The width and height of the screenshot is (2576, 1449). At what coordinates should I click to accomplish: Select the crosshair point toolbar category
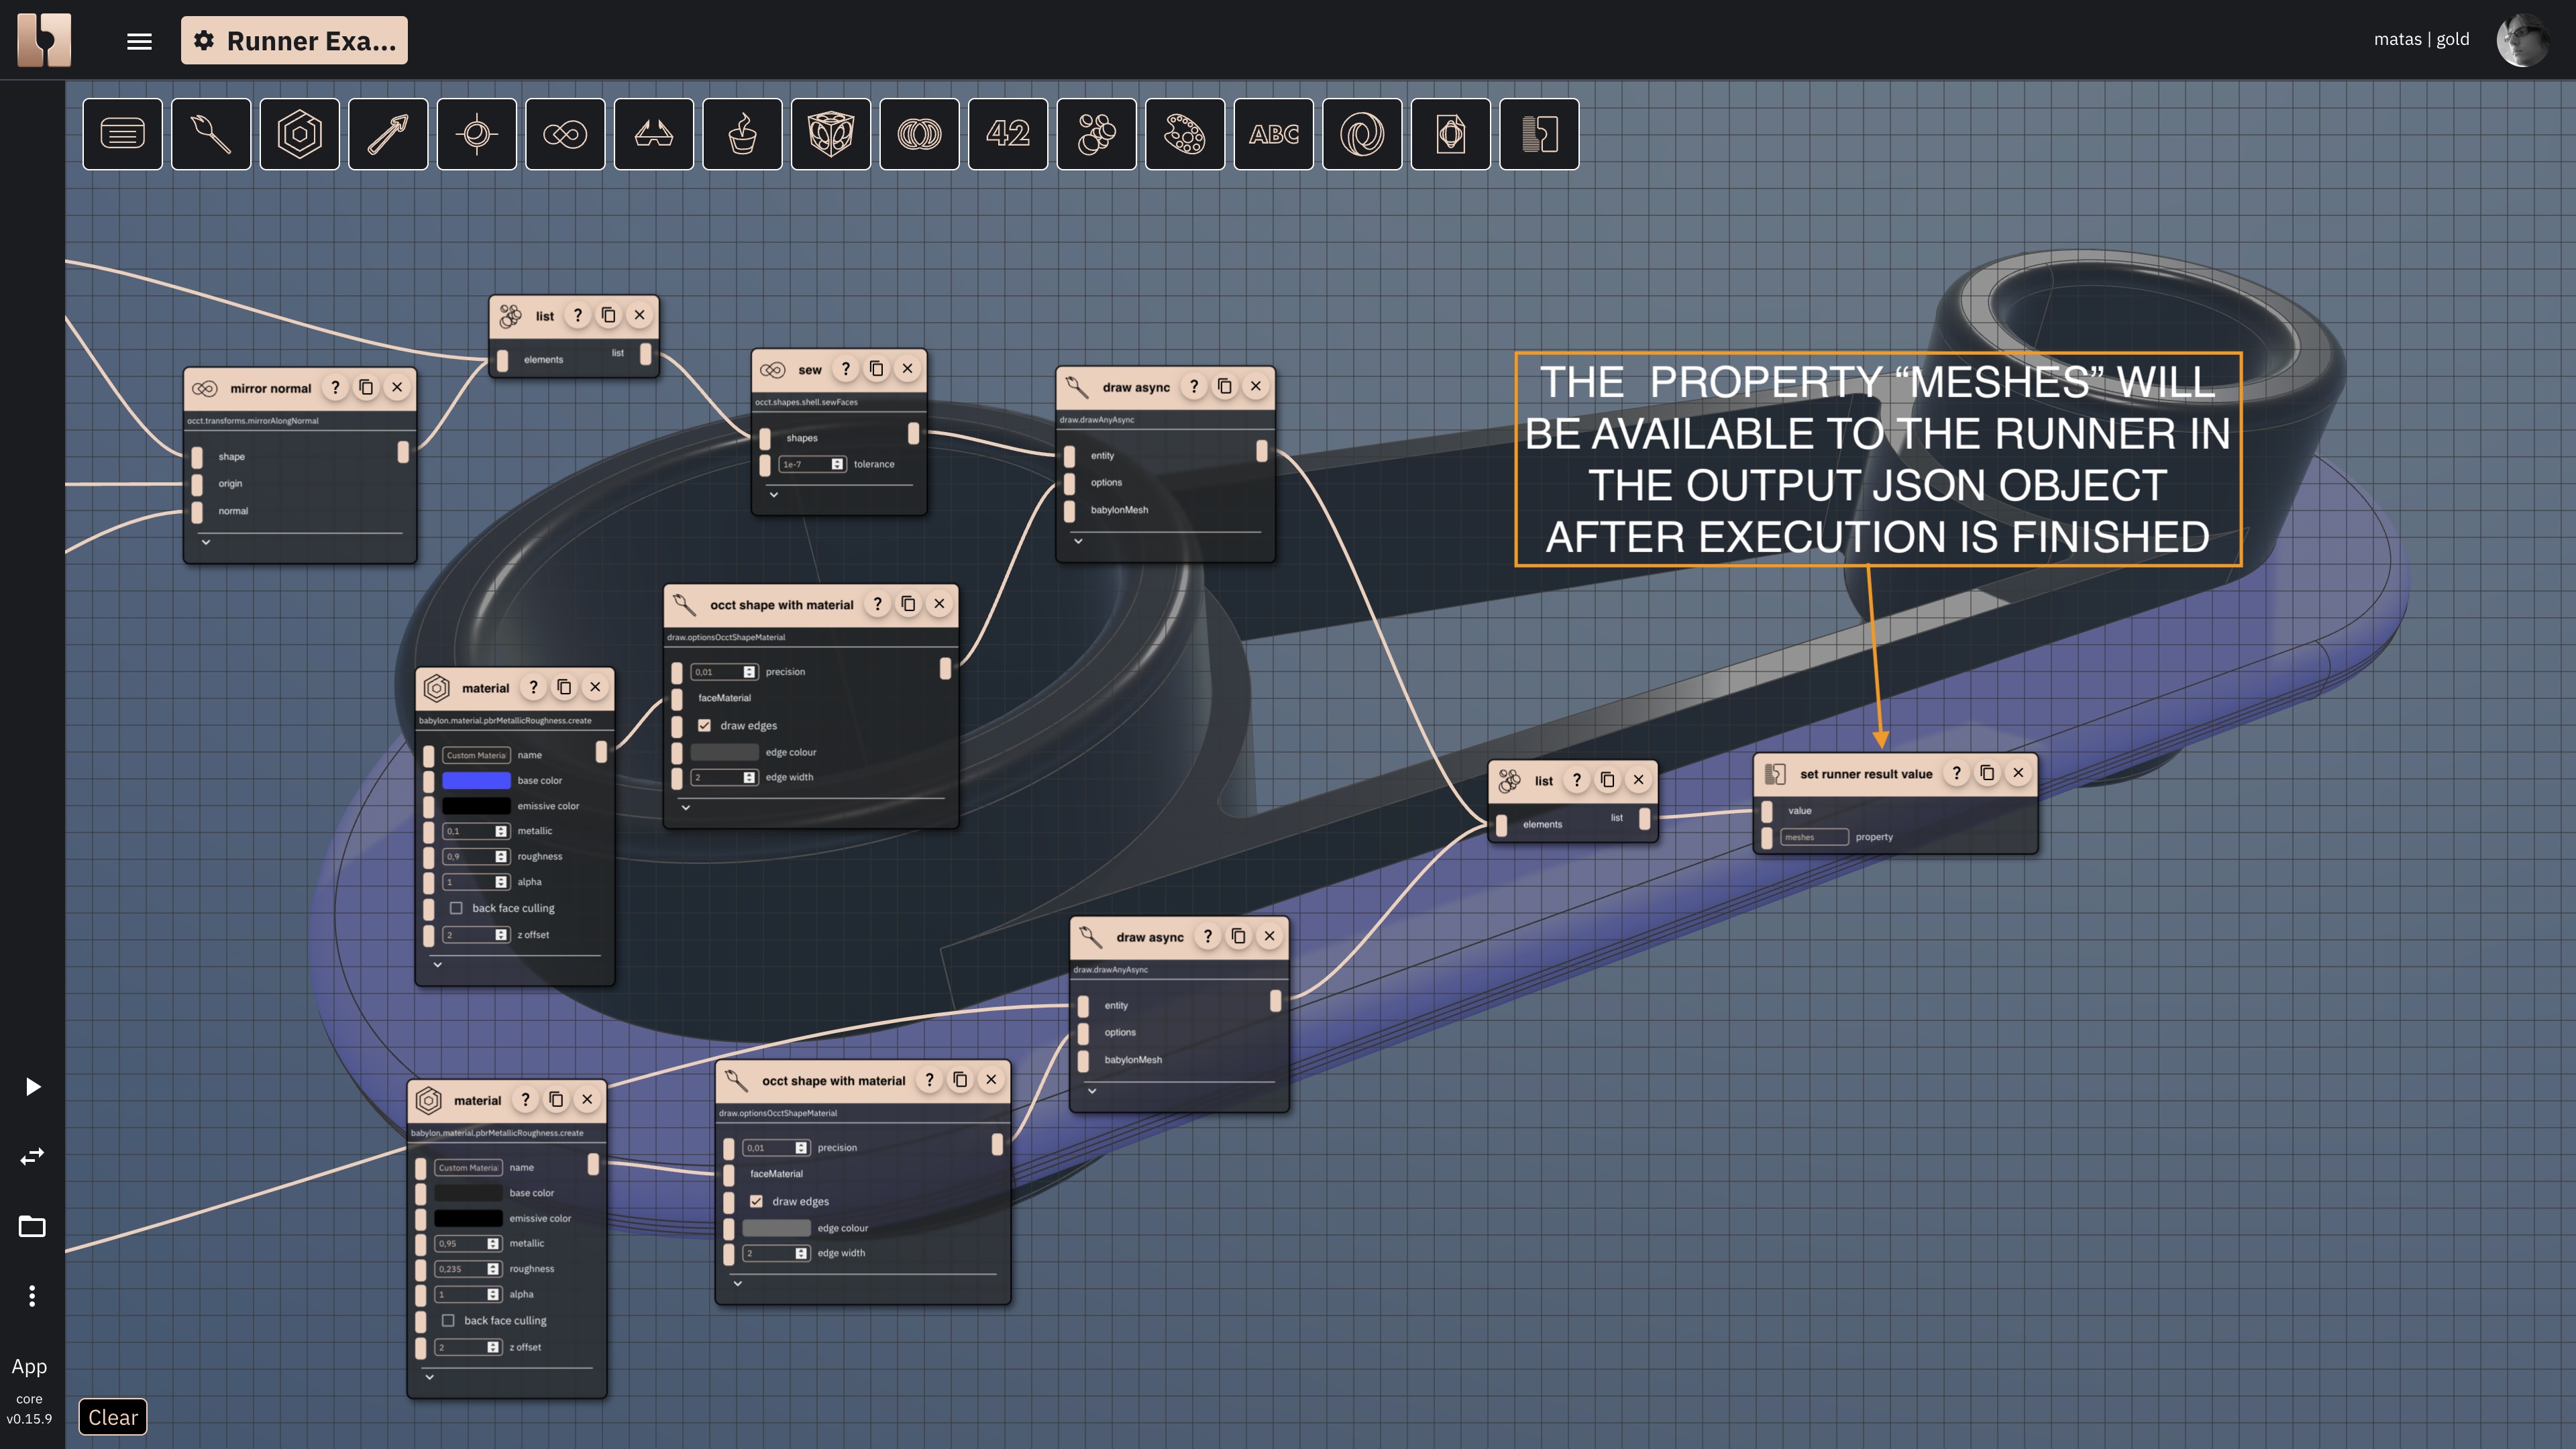point(477,134)
